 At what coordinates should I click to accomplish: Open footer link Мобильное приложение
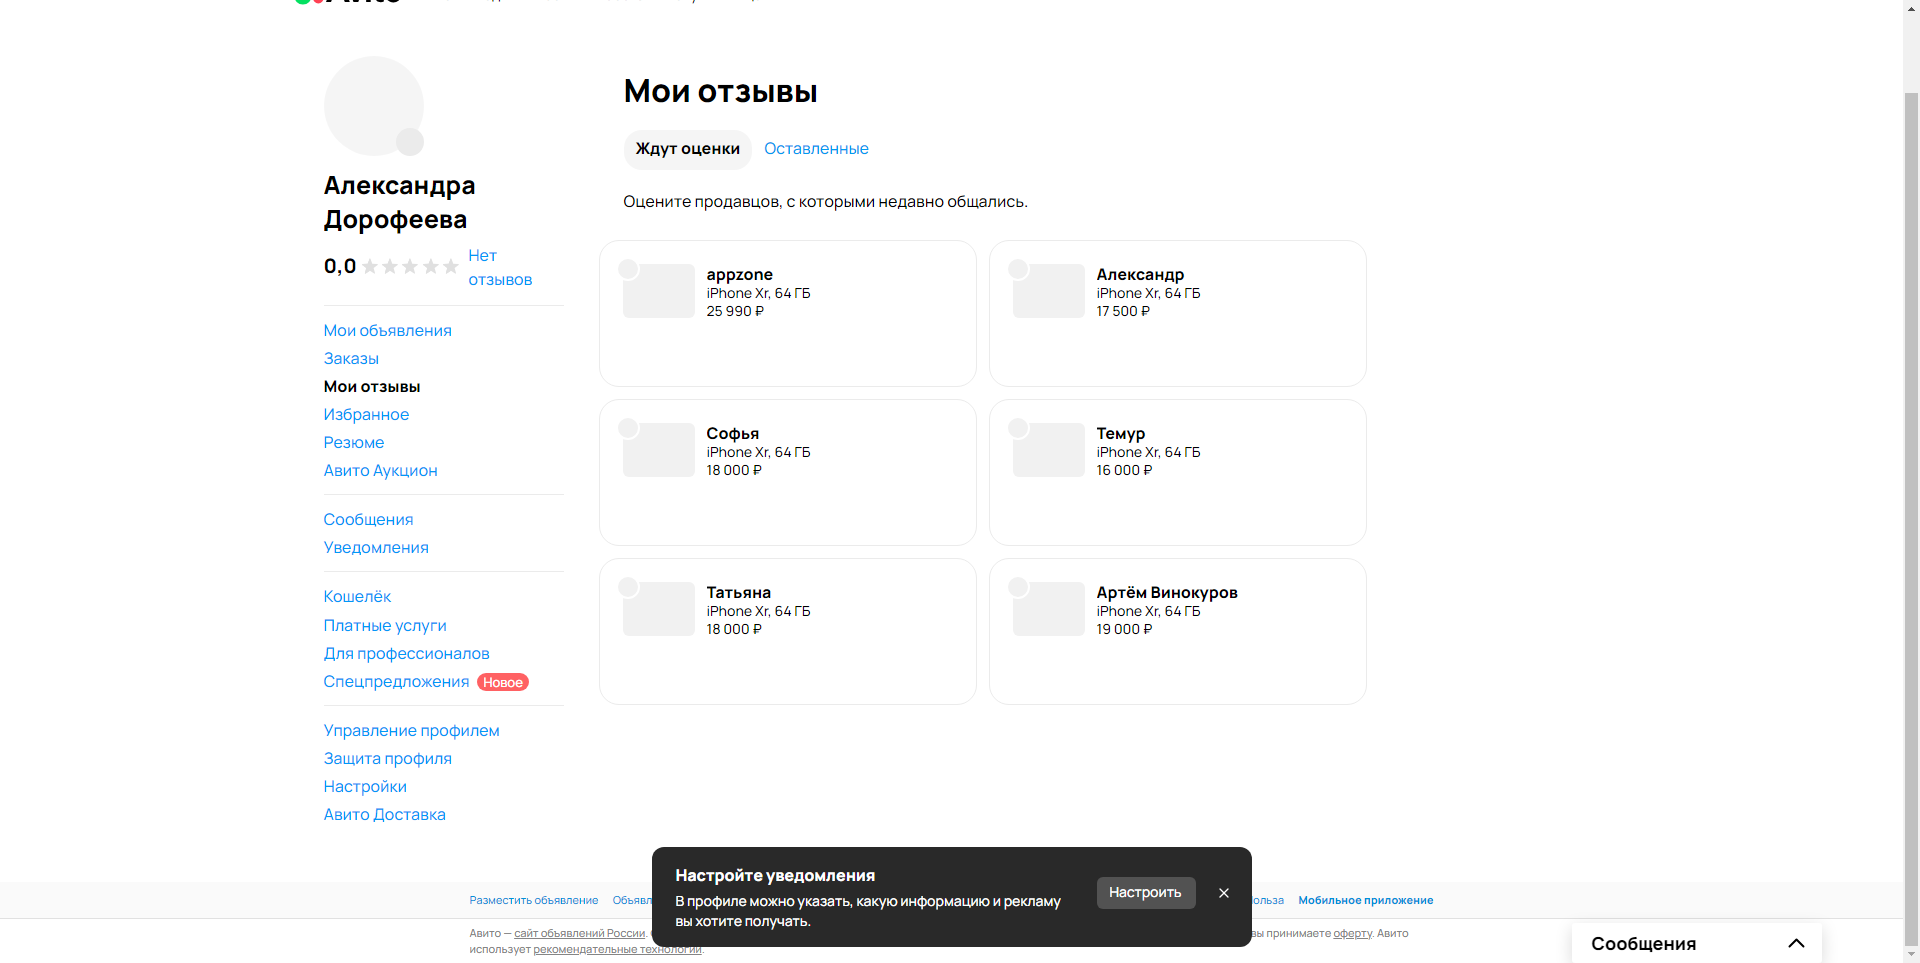click(x=1366, y=901)
